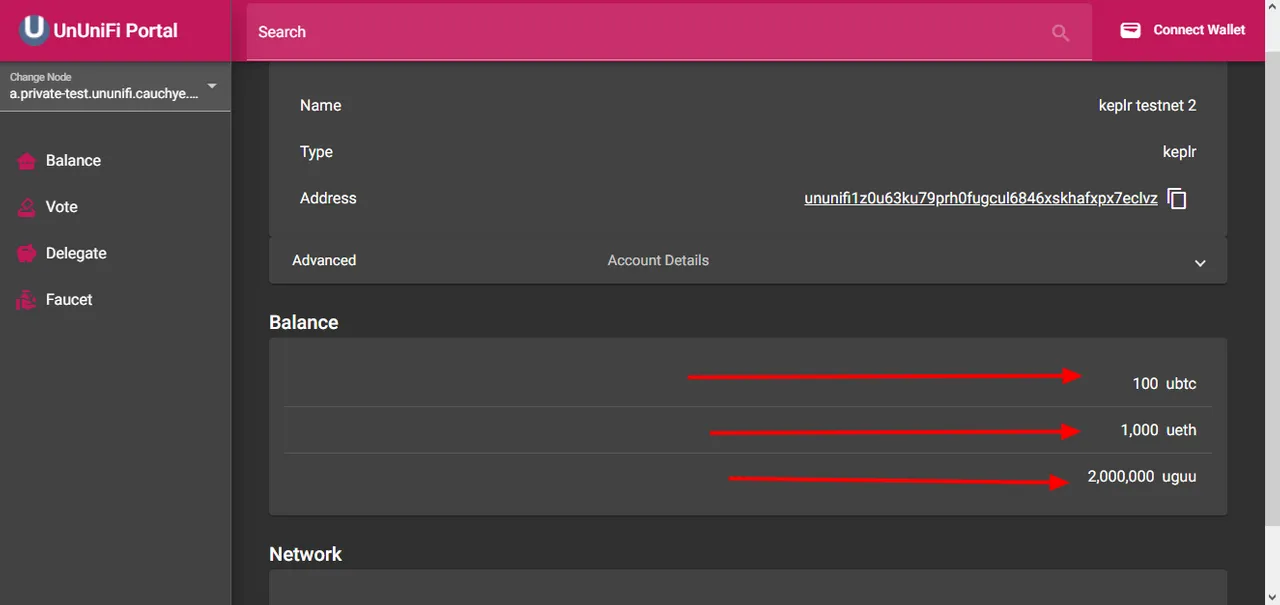Click the Name field label

[320, 105]
